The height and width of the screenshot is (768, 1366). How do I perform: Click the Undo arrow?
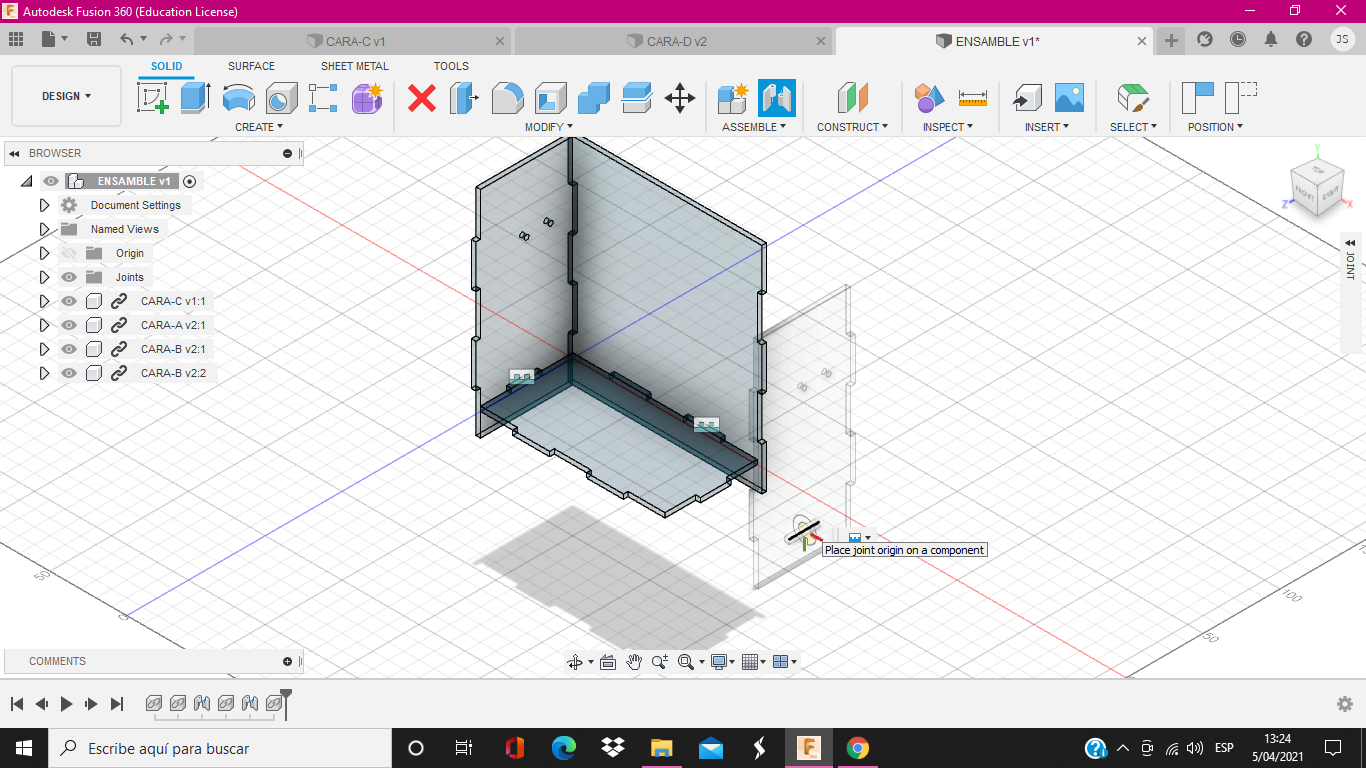point(126,39)
